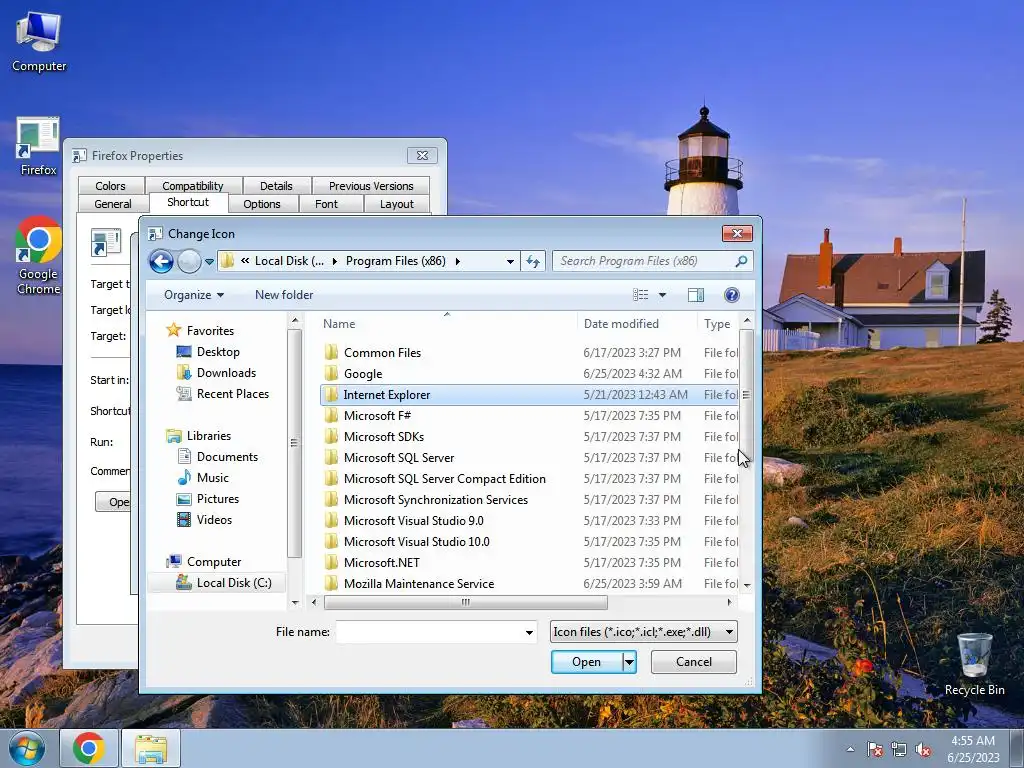
Task: Switch to the Details tab
Action: pyautogui.click(x=276, y=186)
